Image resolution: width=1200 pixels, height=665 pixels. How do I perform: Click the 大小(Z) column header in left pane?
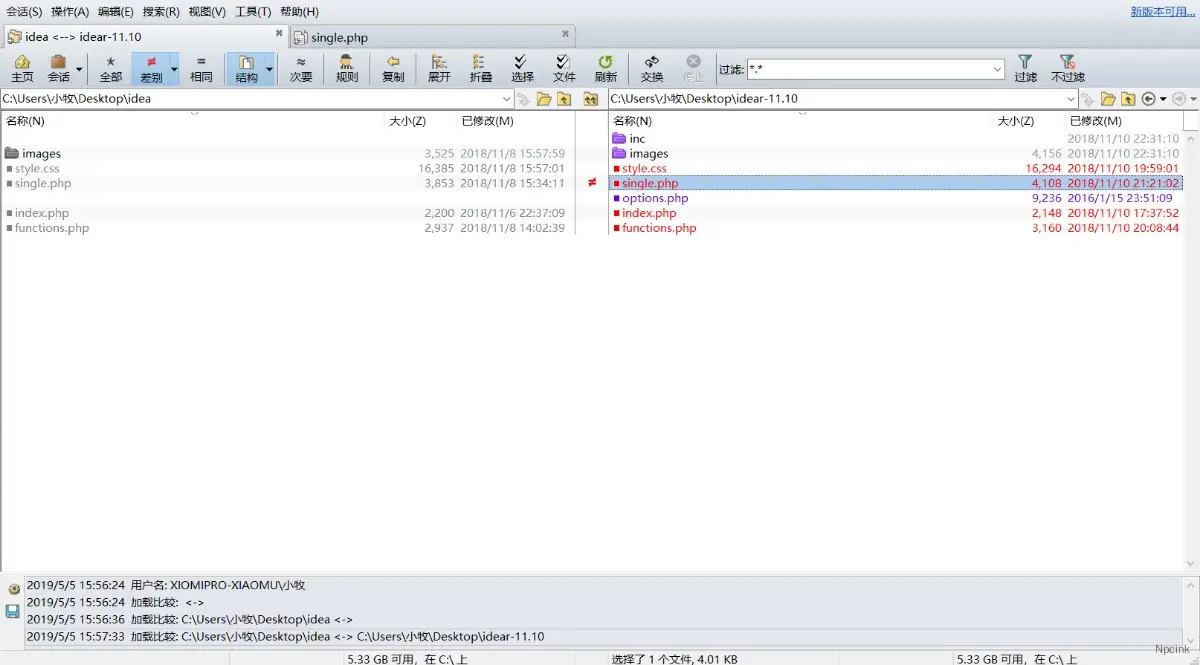[x=407, y=121]
